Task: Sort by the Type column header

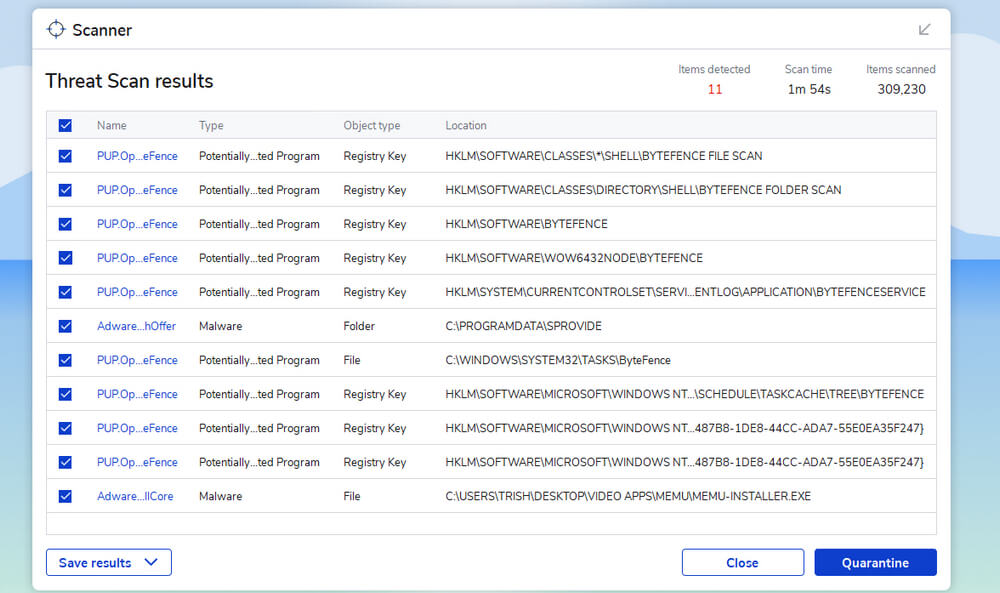Action: coord(211,126)
